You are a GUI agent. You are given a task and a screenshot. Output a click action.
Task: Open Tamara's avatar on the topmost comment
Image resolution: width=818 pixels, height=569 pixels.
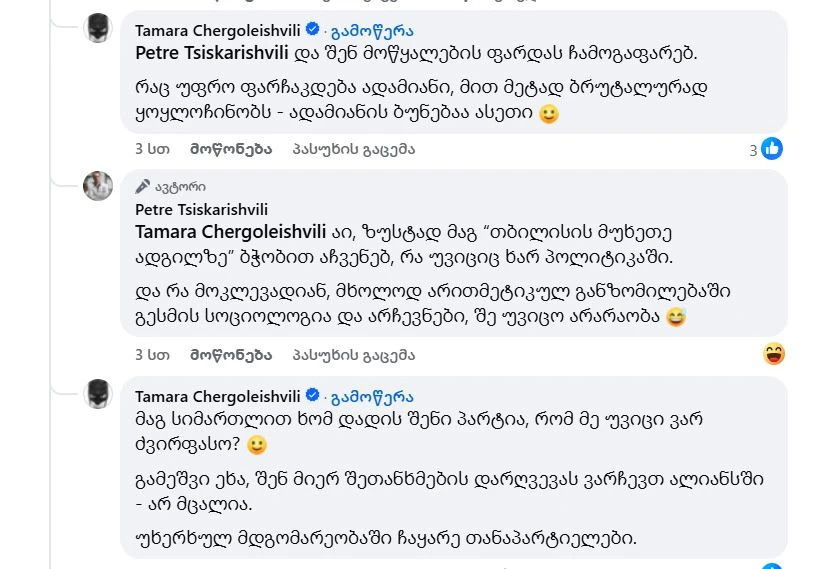98,28
